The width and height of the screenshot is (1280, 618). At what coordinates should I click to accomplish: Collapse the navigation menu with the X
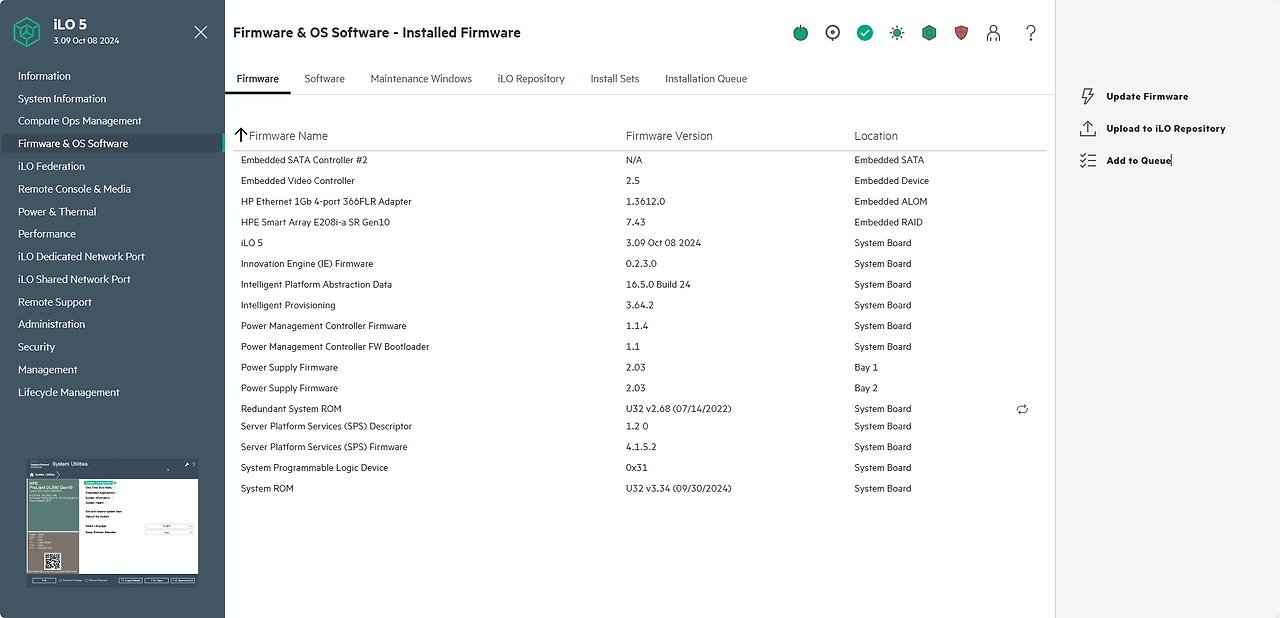point(200,32)
